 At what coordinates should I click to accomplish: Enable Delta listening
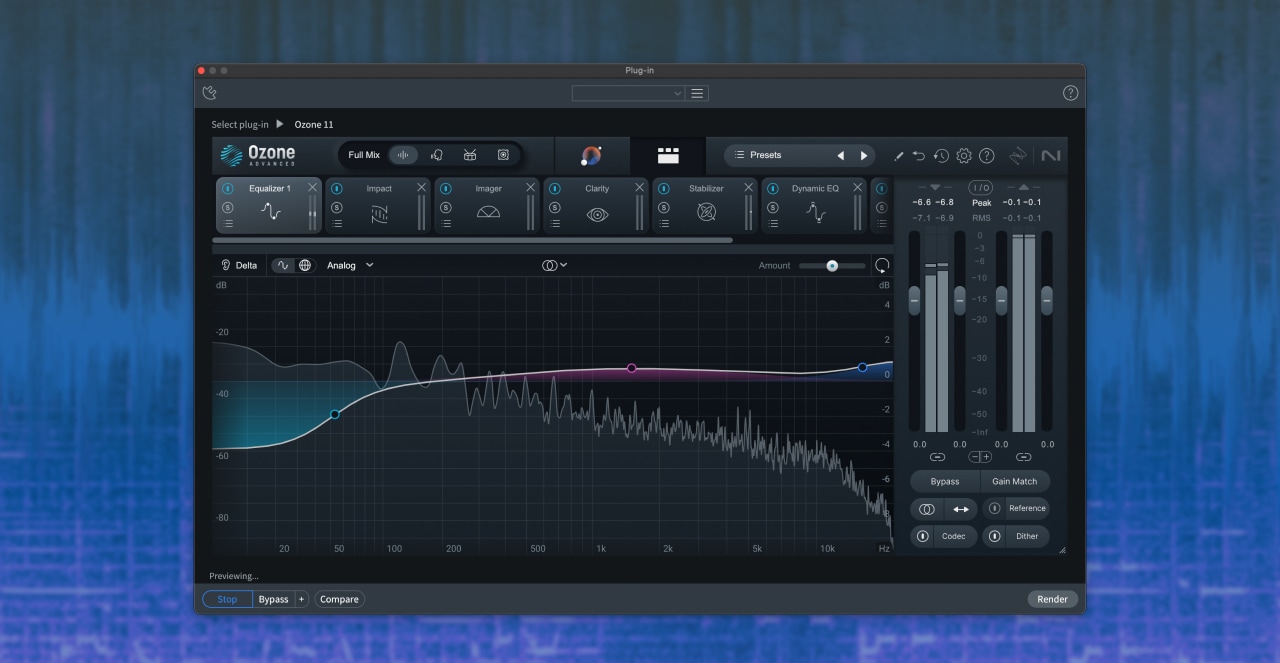(239, 265)
